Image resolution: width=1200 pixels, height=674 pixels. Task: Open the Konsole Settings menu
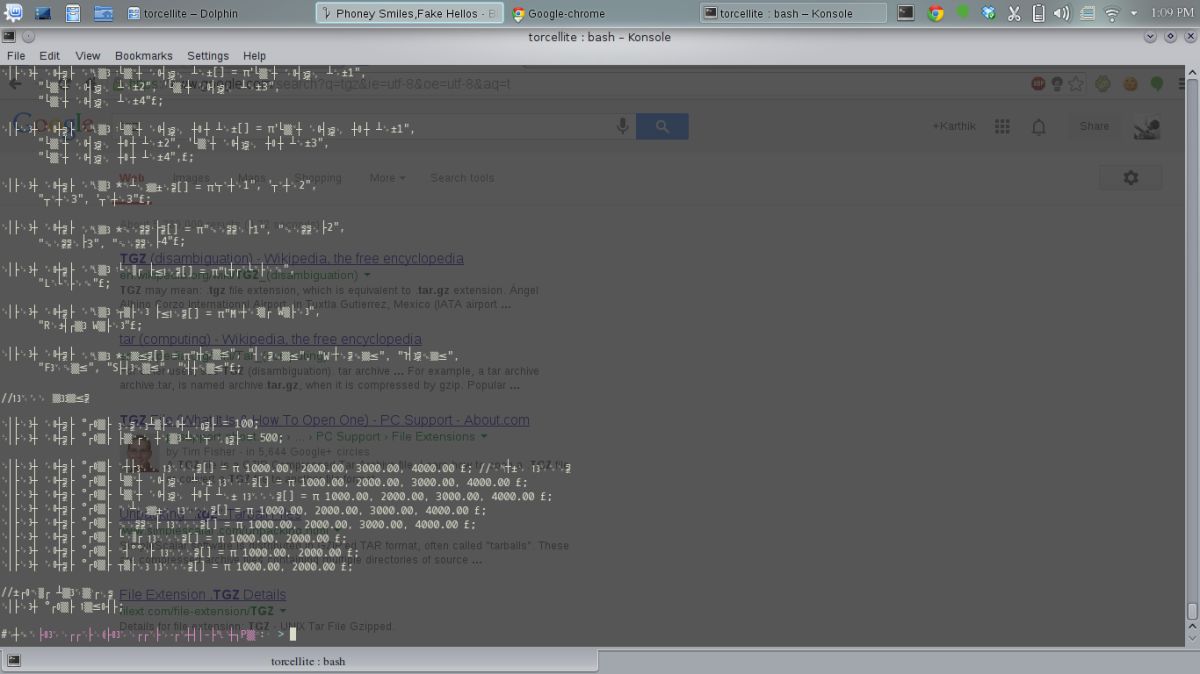[208, 56]
